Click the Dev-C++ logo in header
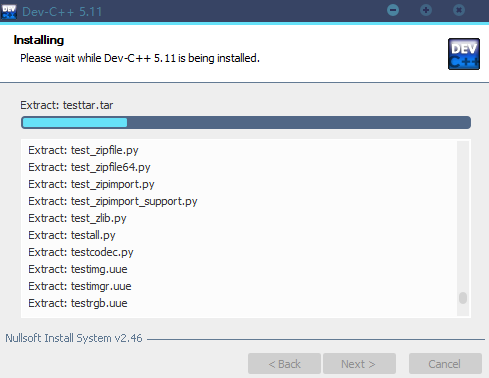Viewport: 489px width, 378px height. pos(464,54)
